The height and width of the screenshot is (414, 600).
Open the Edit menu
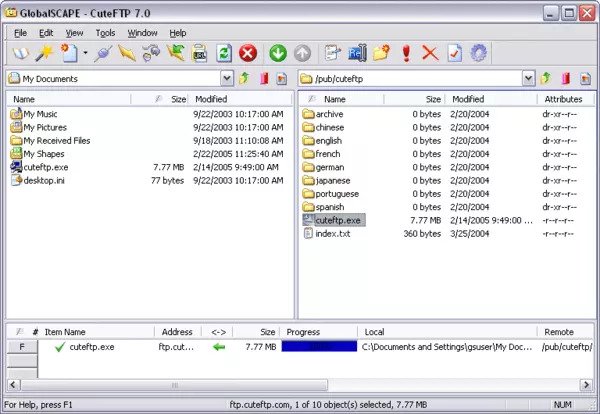[46, 33]
